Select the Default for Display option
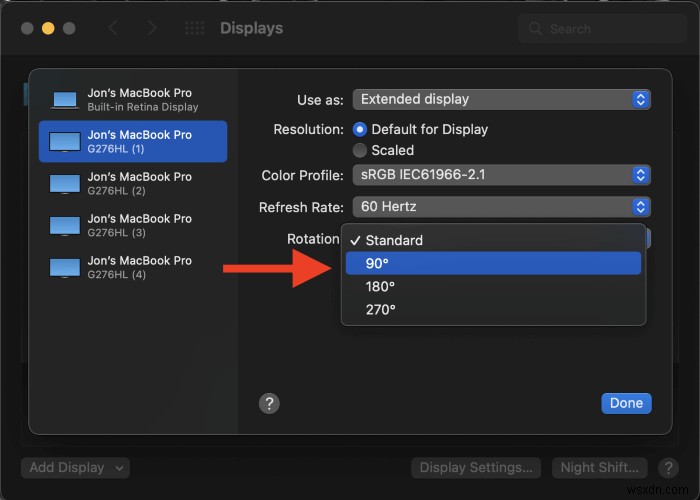The width and height of the screenshot is (700, 500). coord(361,129)
